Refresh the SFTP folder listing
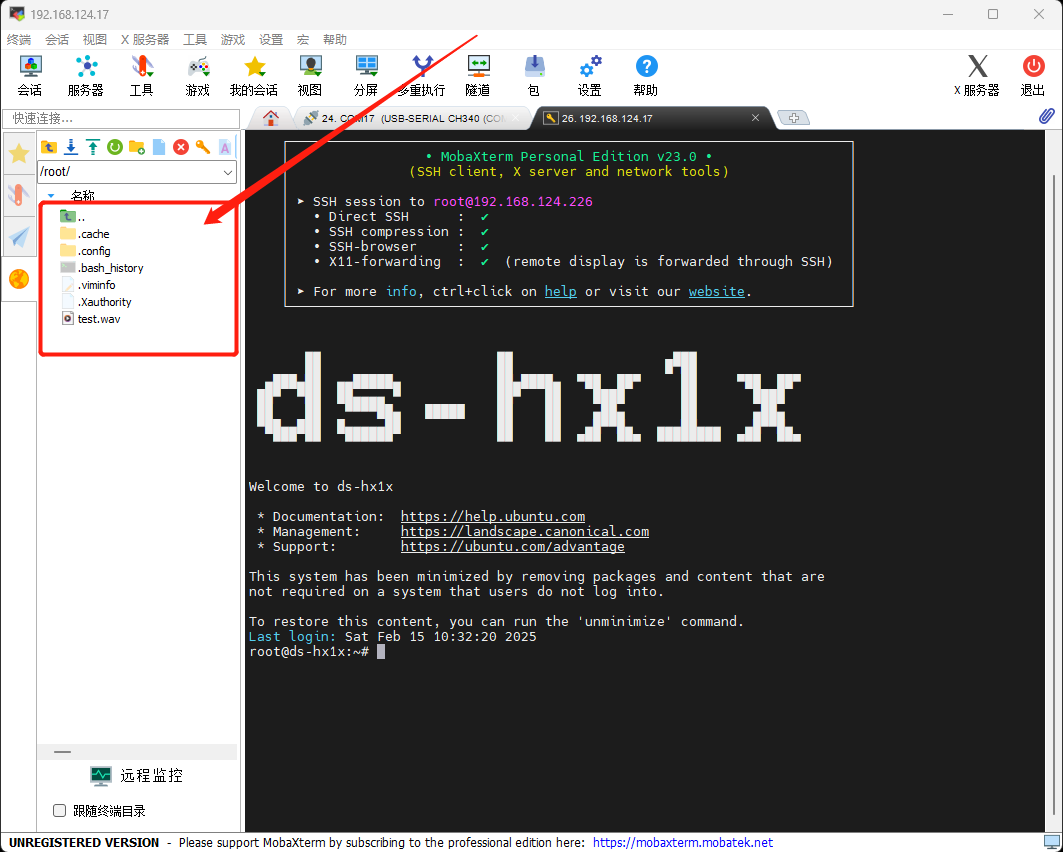This screenshot has height=852, width=1063. coord(115,147)
